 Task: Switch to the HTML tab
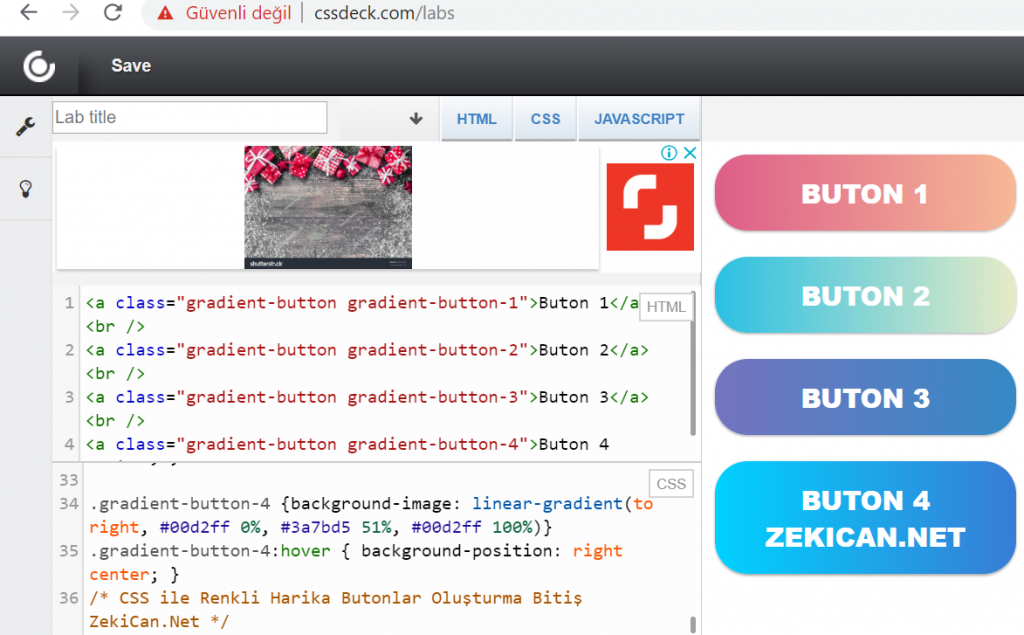pos(476,119)
